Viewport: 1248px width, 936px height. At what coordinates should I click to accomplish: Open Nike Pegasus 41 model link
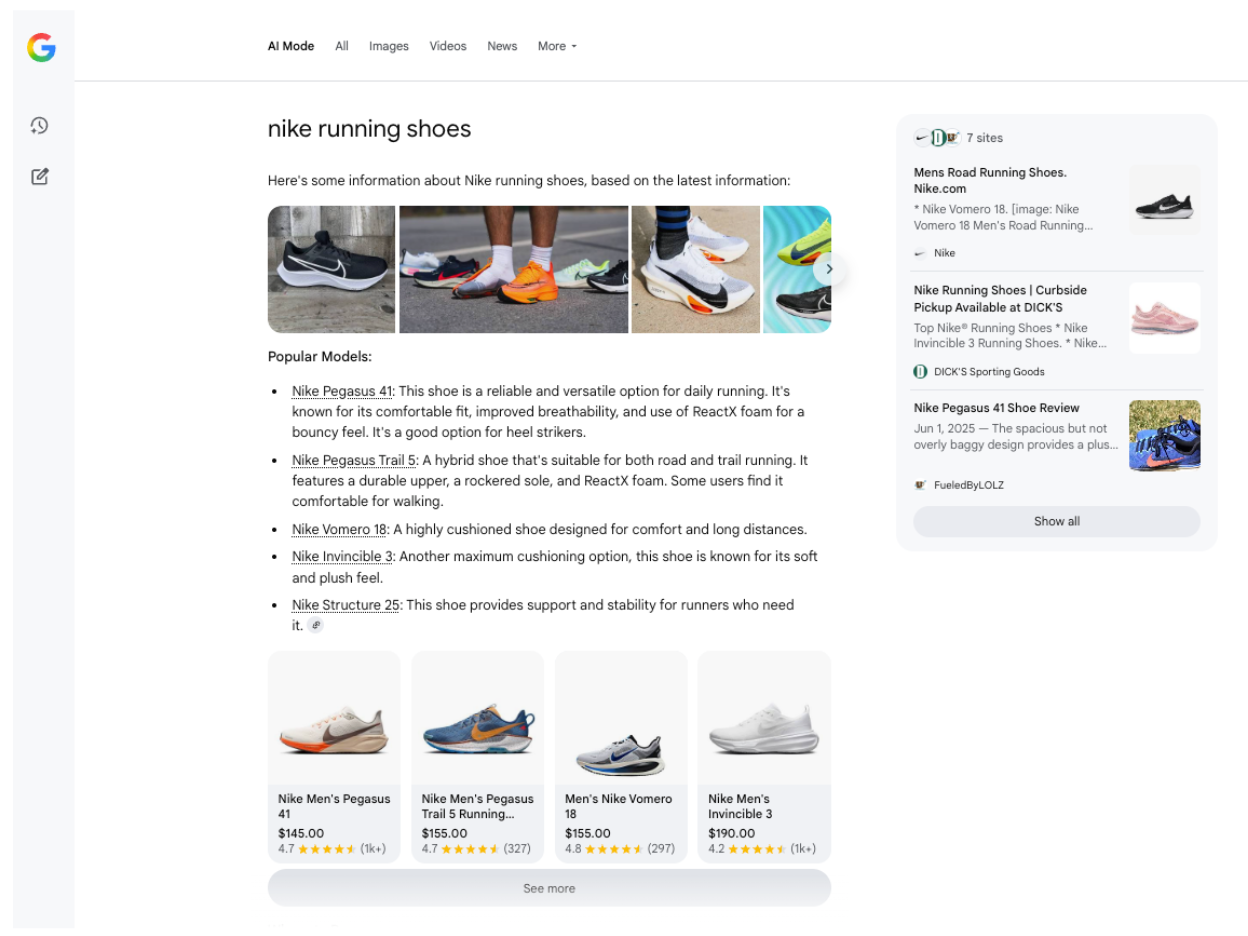(x=342, y=391)
